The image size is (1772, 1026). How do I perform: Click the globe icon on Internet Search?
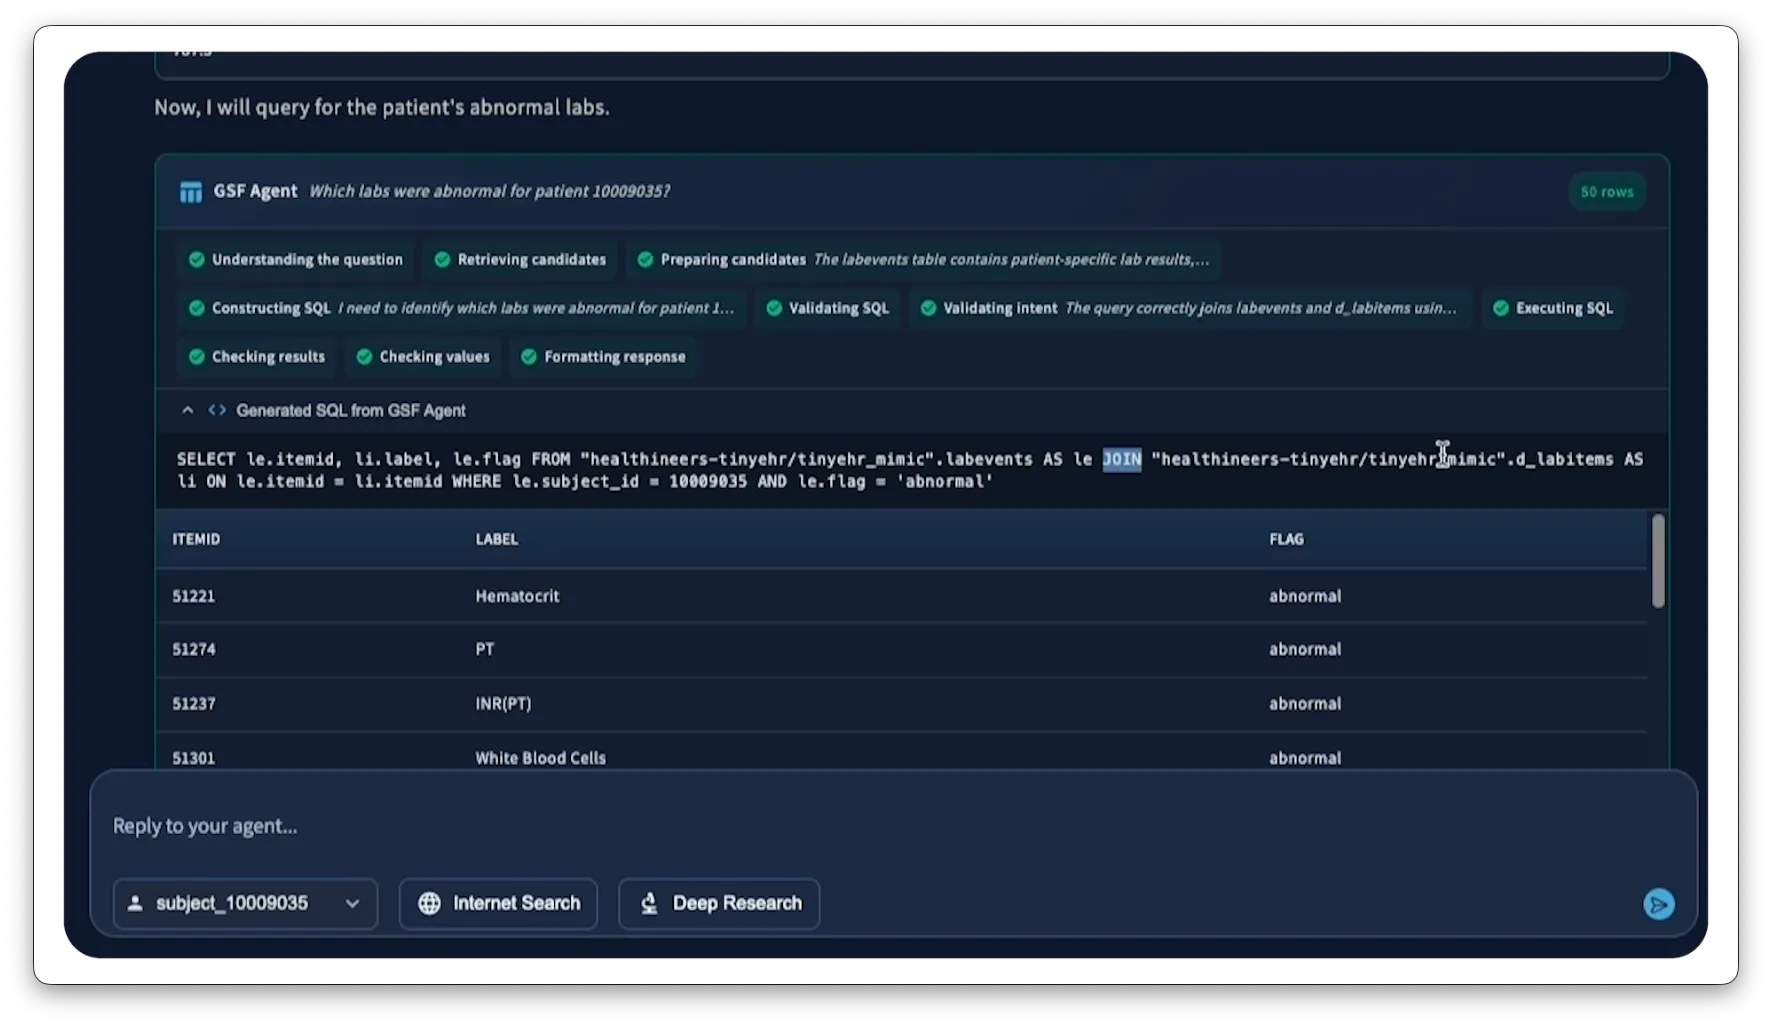point(429,904)
